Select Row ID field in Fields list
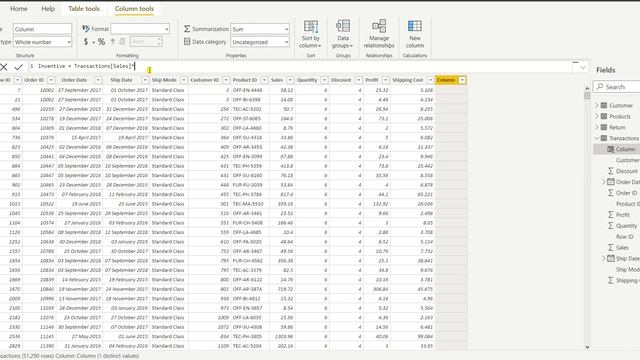Viewport: 640px width, 360px height. [624, 237]
